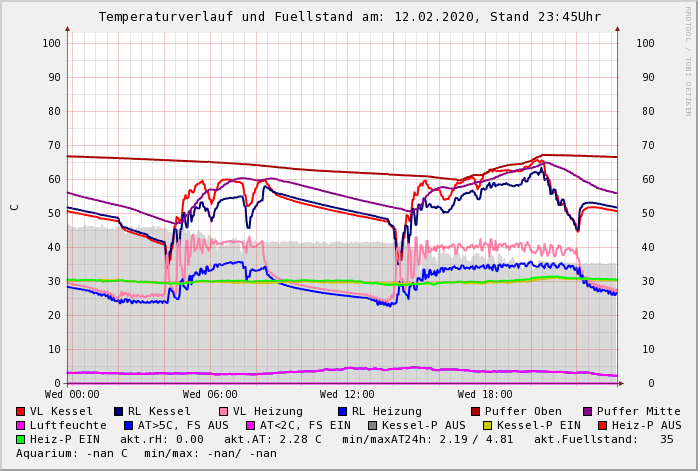
Task: Click the Wed 06:00 time axis label
Action: pos(210,395)
